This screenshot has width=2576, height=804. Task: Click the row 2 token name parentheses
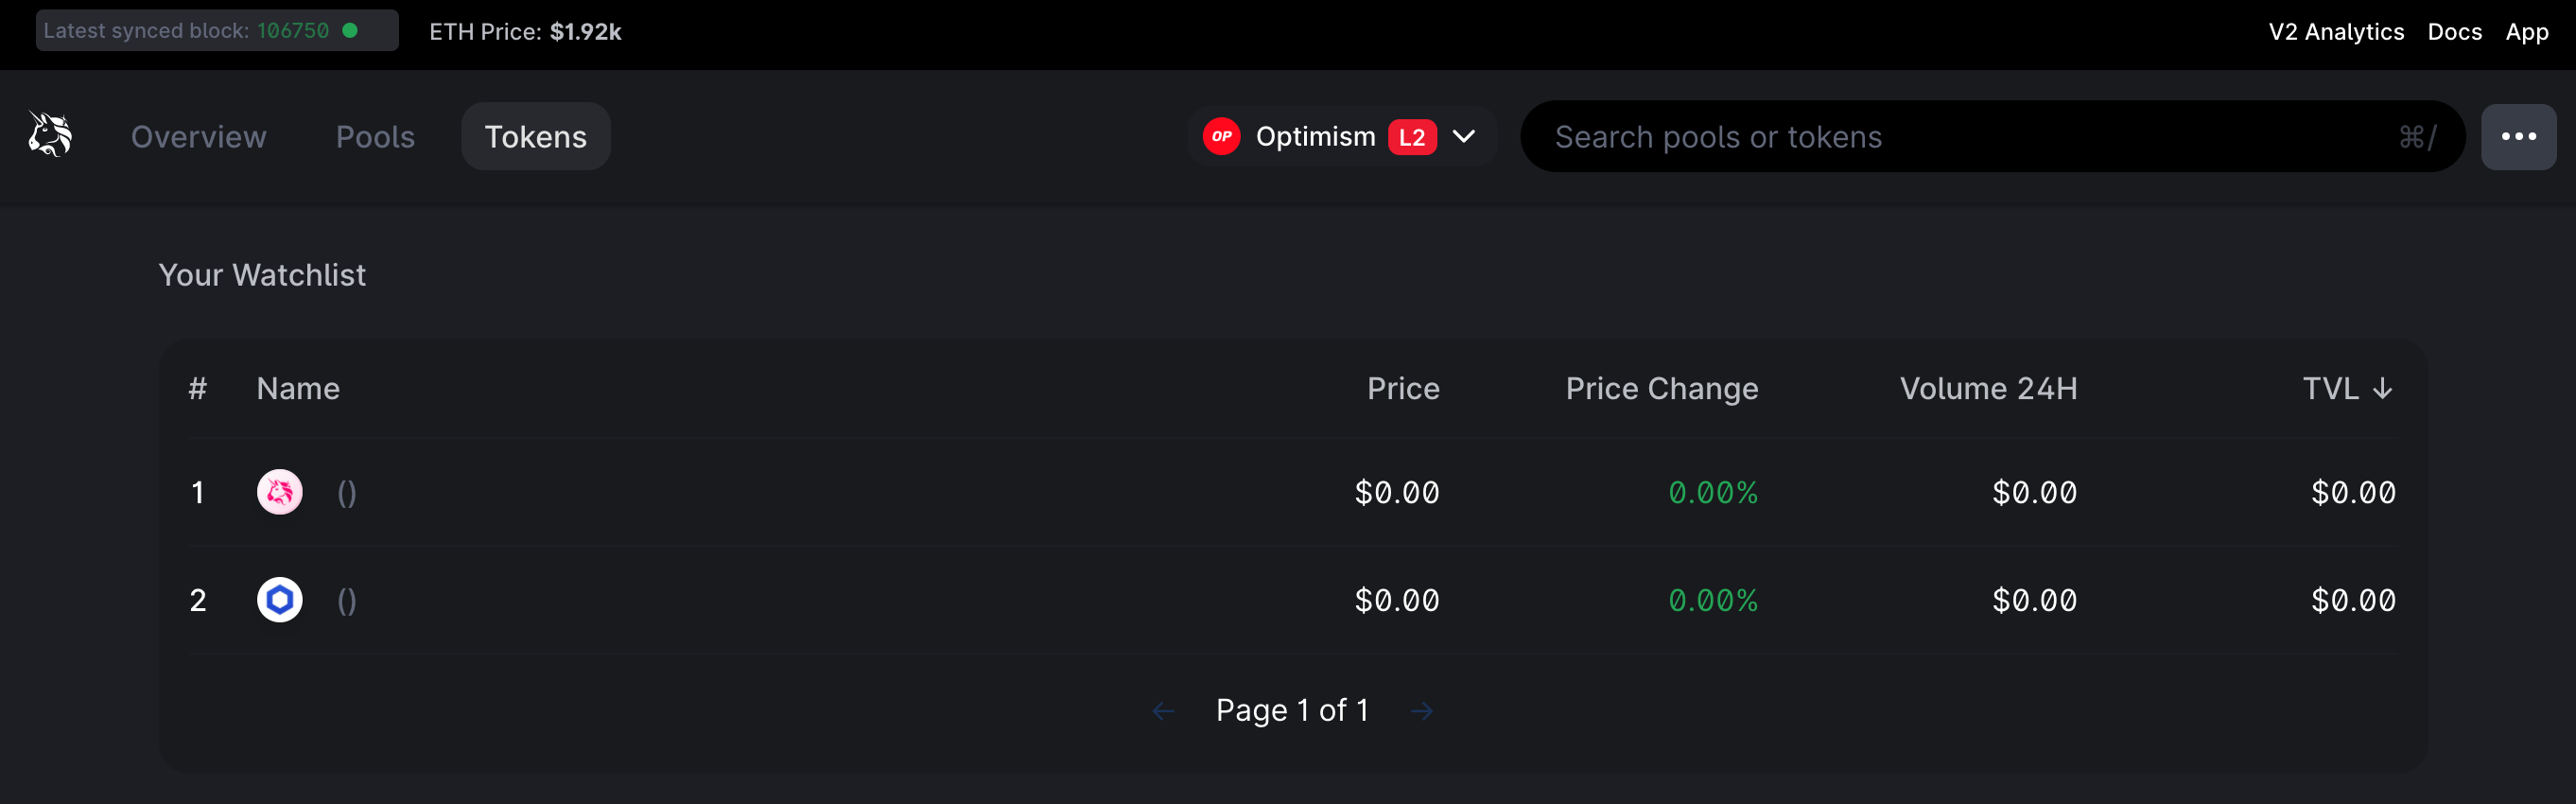pyautogui.click(x=346, y=601)
